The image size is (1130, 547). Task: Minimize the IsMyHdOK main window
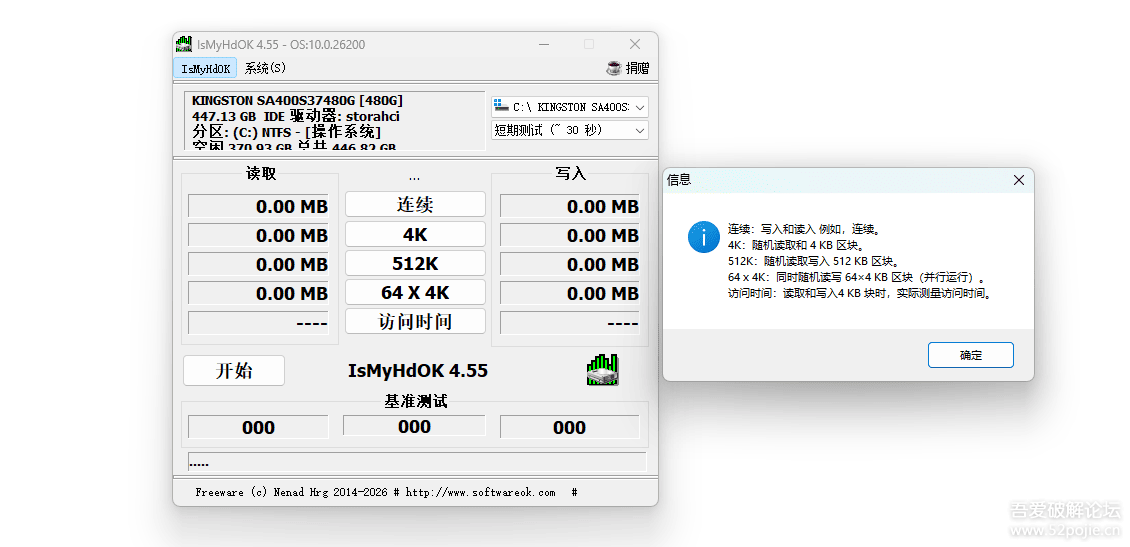[x=546, y=45]
